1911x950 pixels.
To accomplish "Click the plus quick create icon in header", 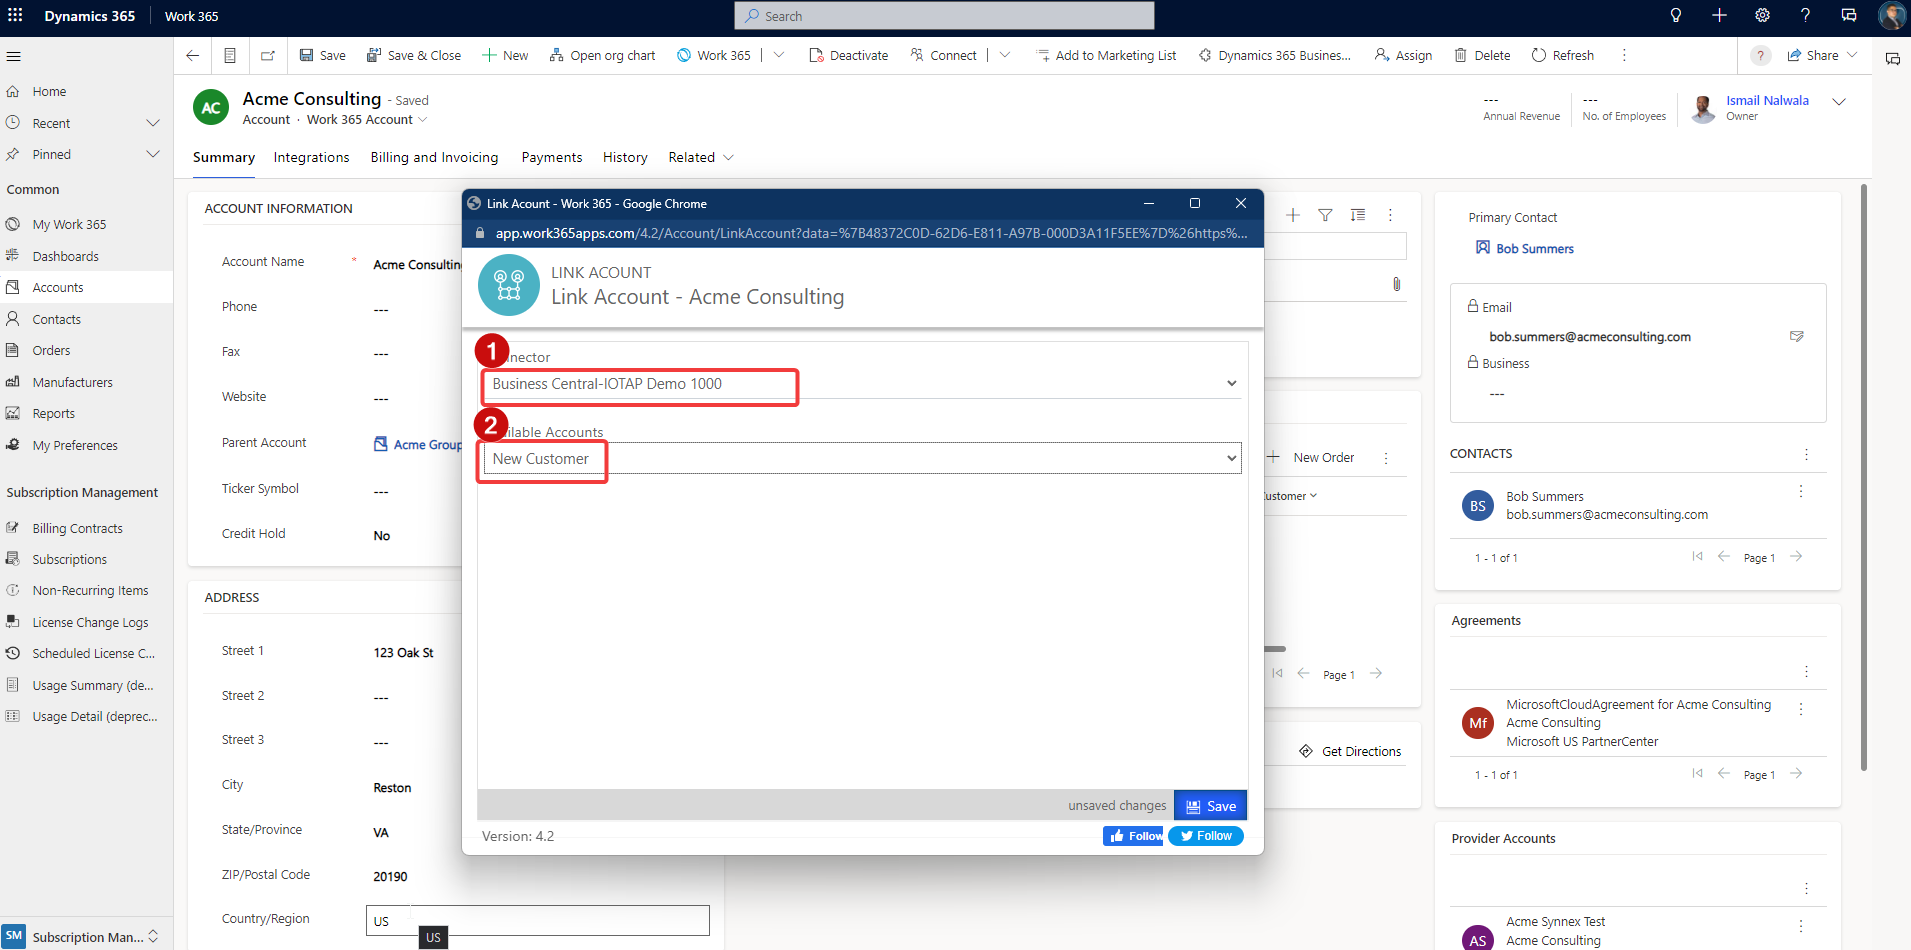I will tap(1719, 16).
